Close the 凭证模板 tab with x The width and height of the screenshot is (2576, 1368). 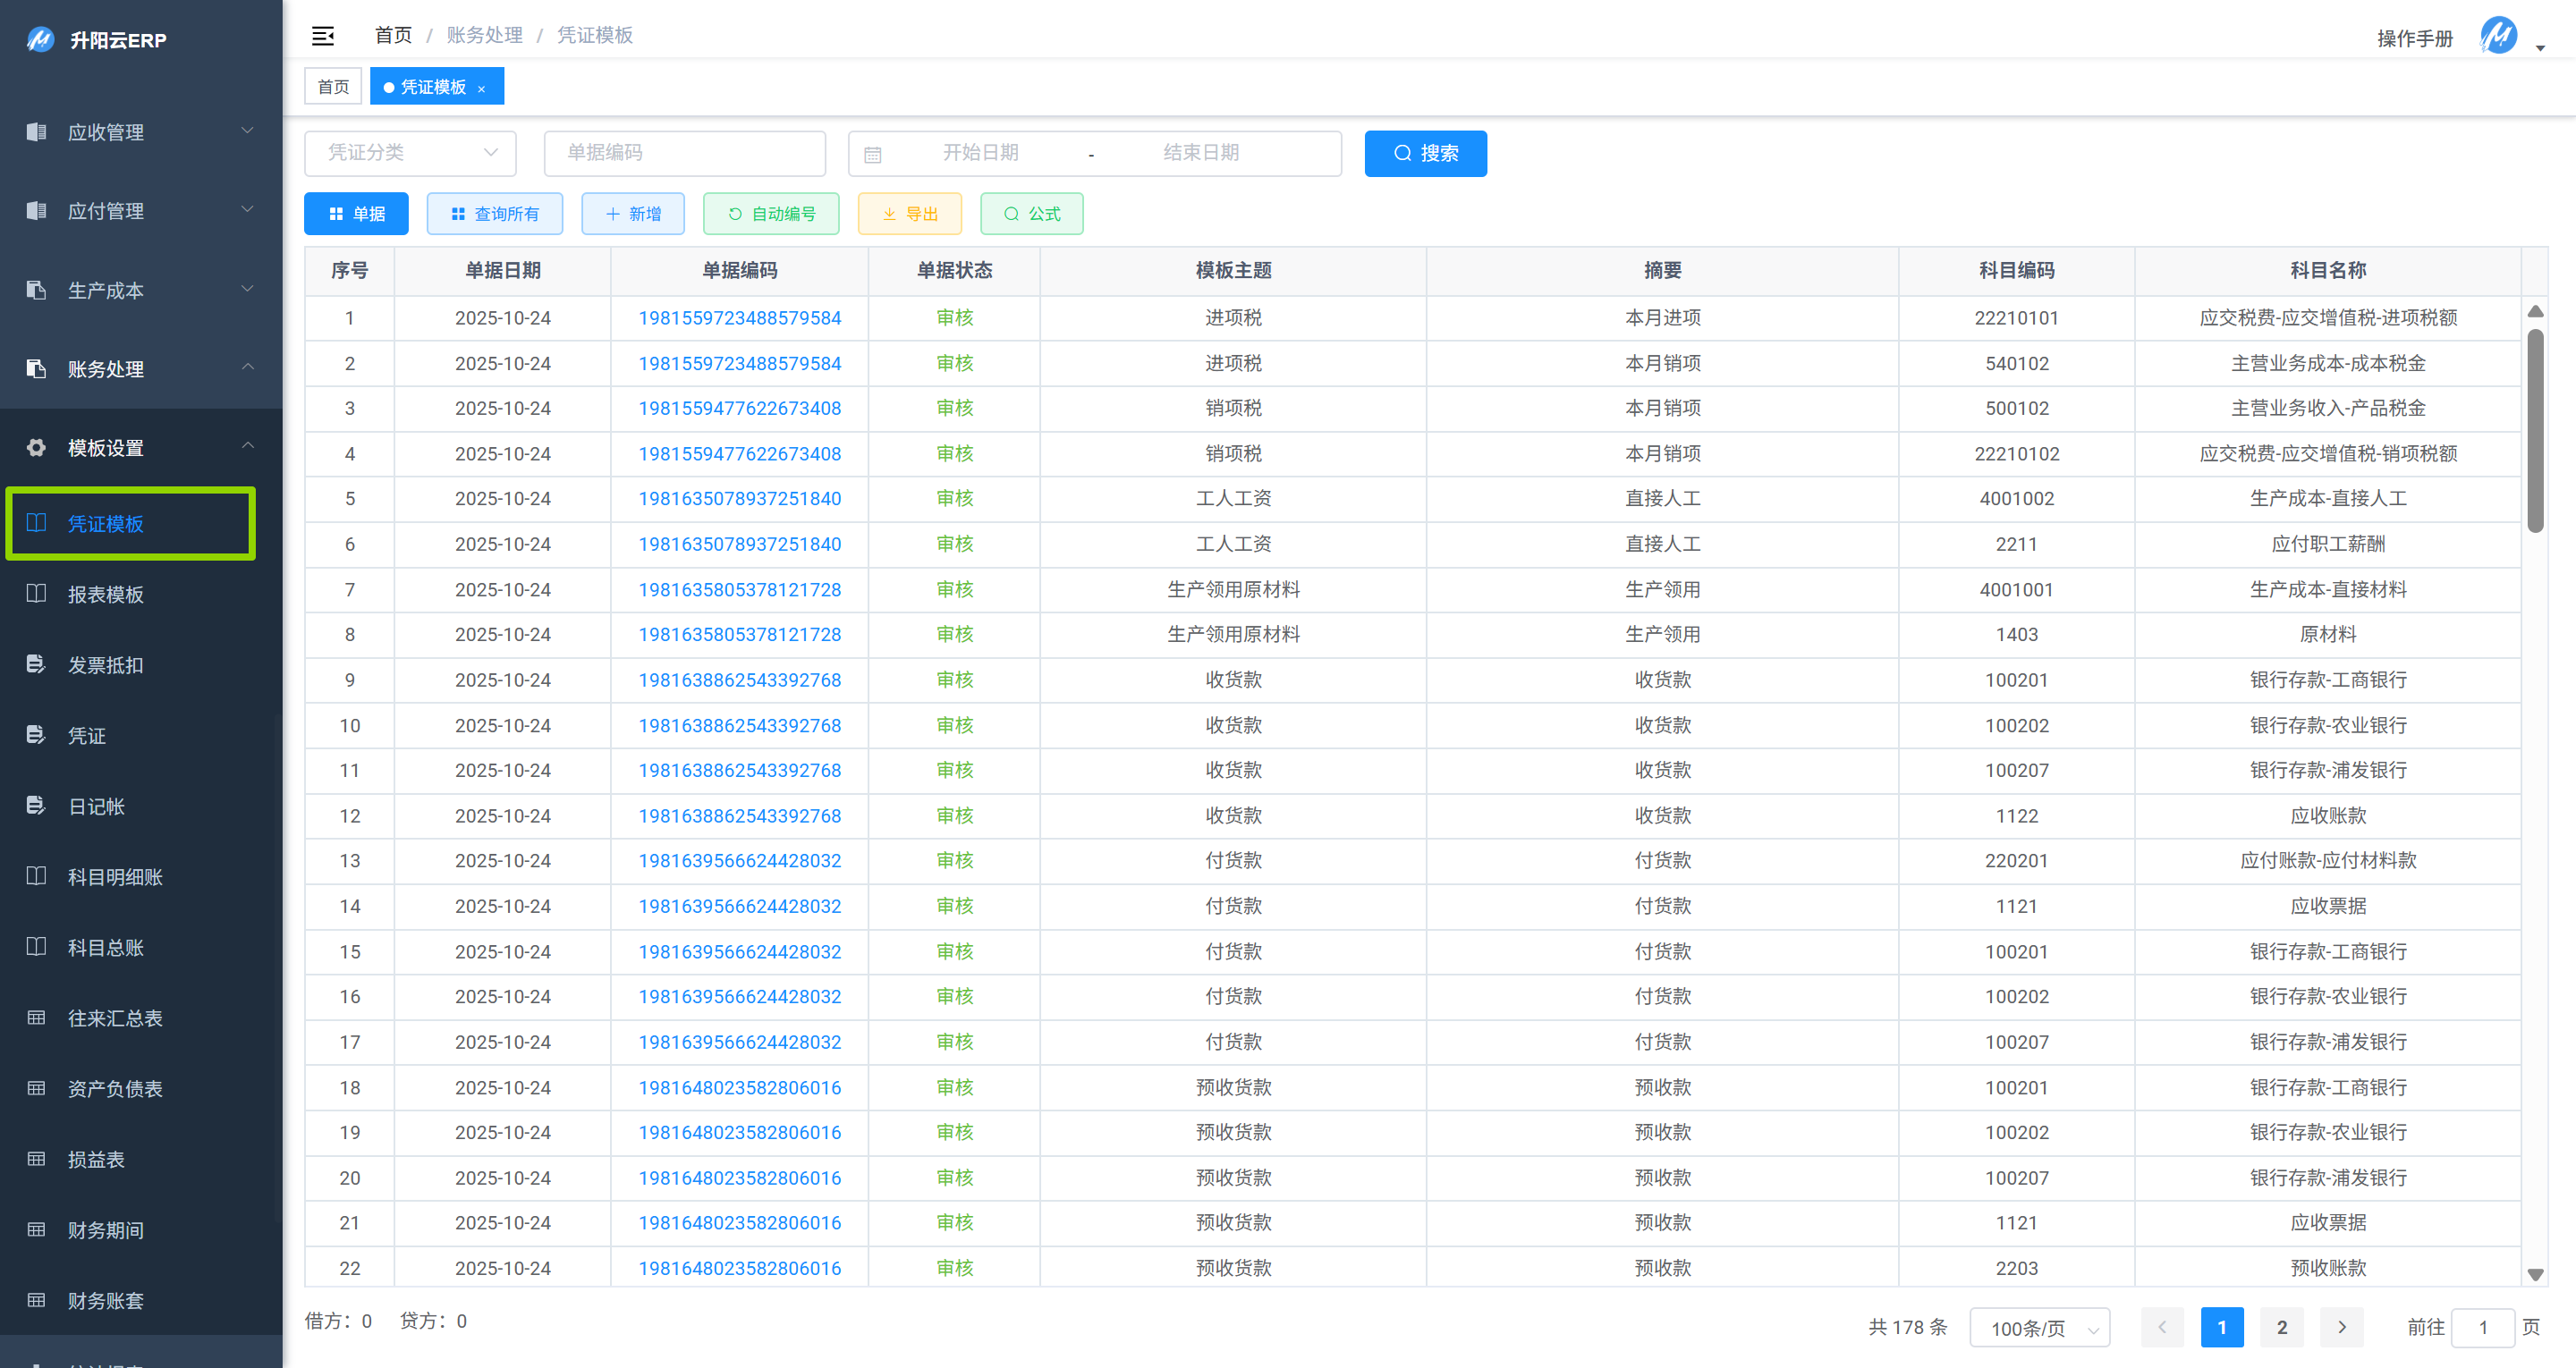point(481,88)
